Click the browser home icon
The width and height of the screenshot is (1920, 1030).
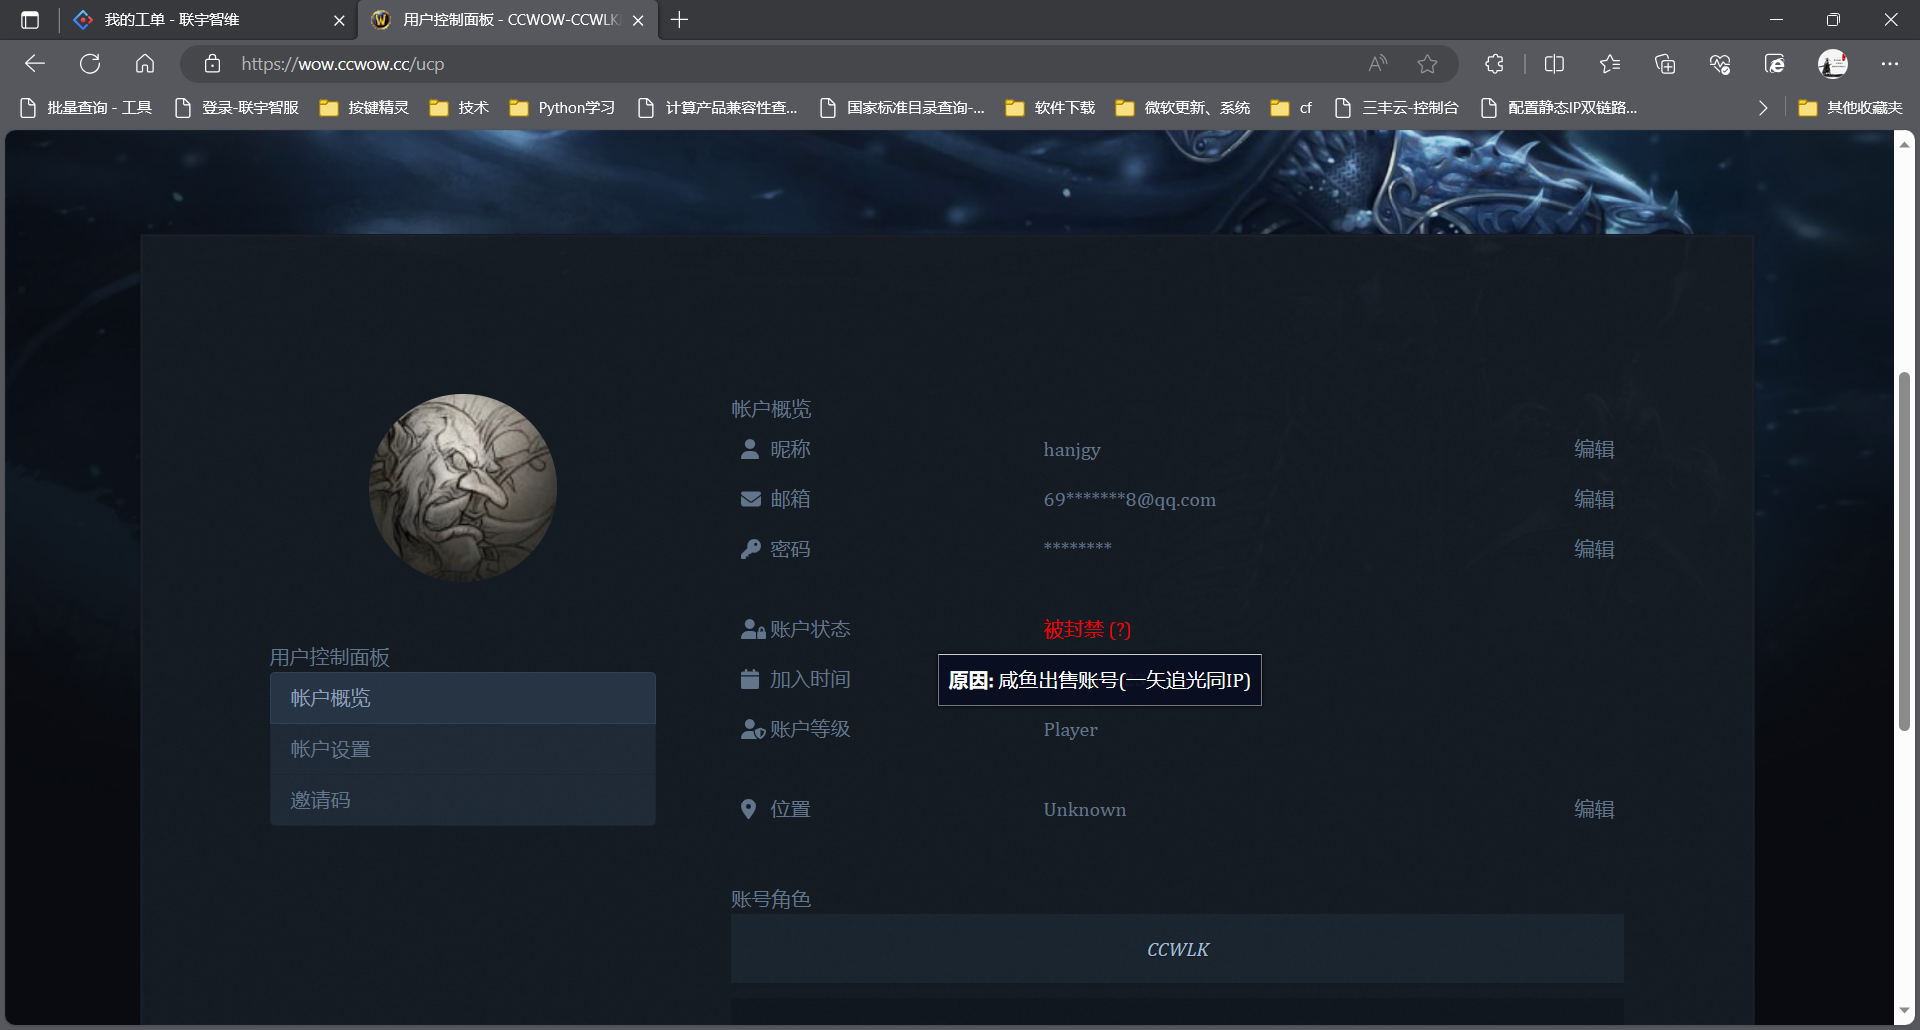coord(145,63)
